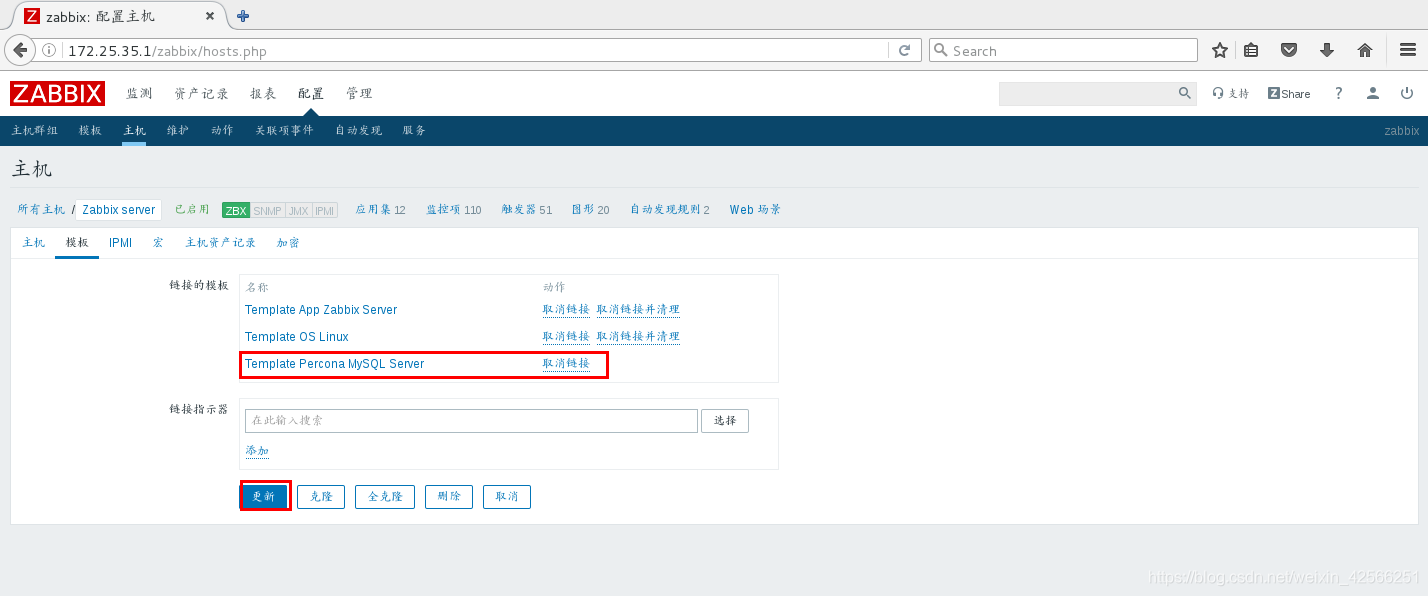The height and width of the screenshot is (596, 1428).
Task: Open a new browser tab
Action: tap(243, 16)
